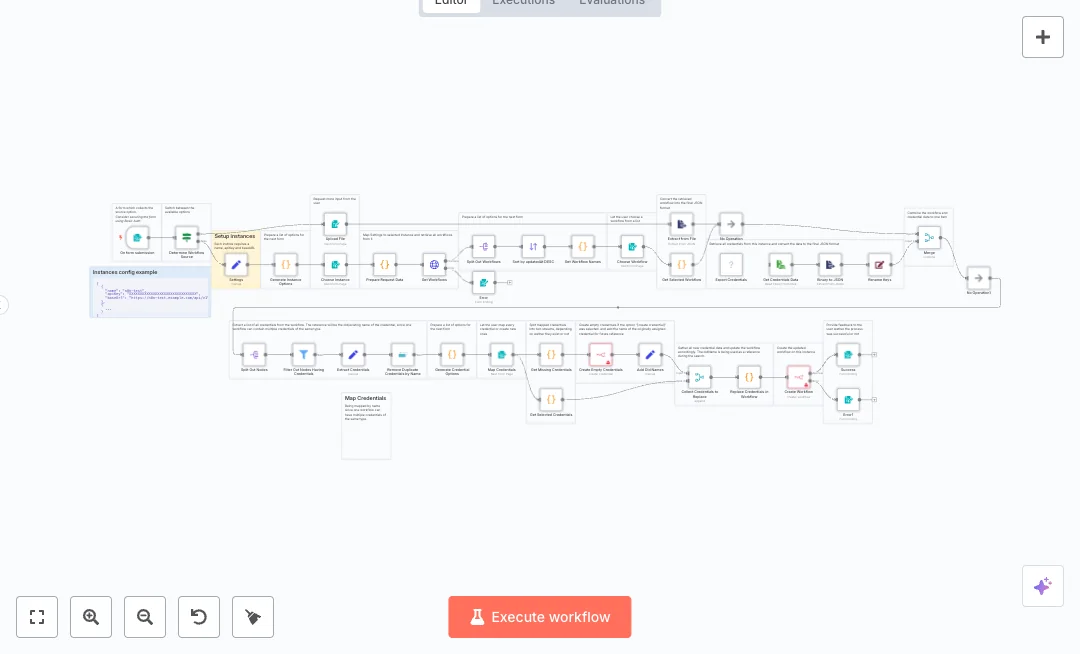Screen dimensions: 1080x654
Task: Select the Binary to JSON node
Action: 829,265
